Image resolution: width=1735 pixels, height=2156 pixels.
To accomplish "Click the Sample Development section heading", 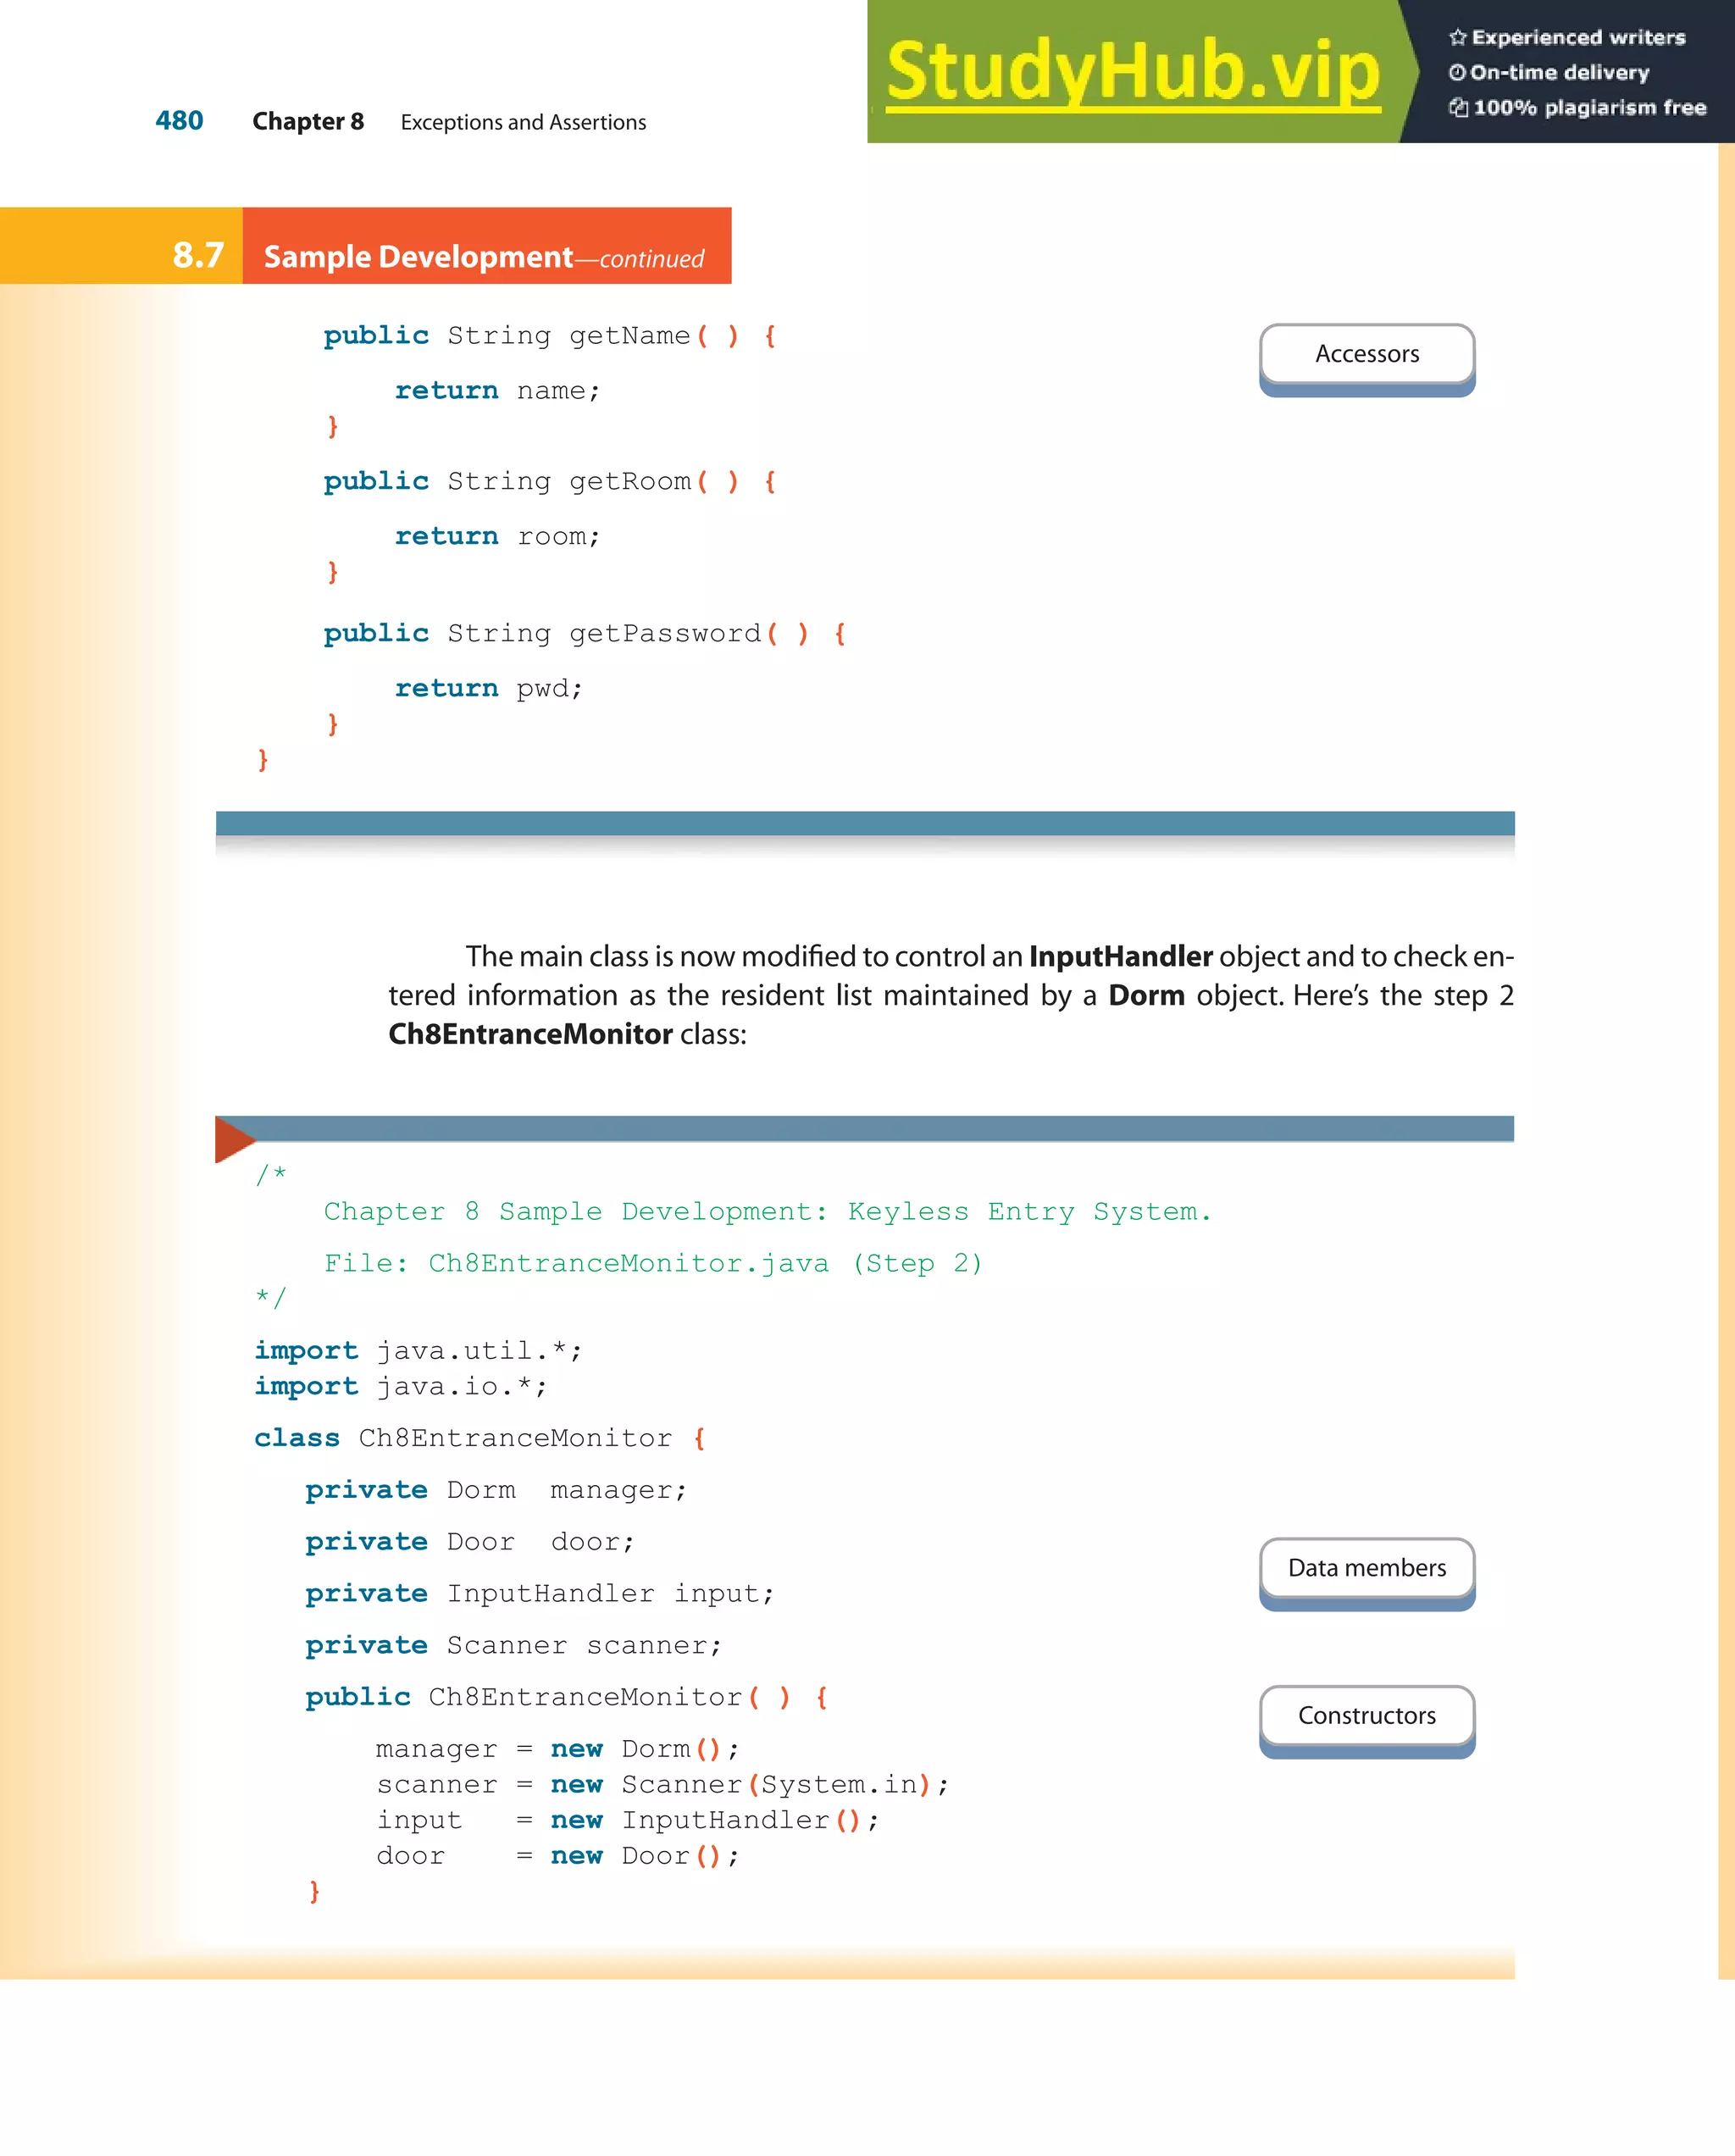I will tap(418, 257).
